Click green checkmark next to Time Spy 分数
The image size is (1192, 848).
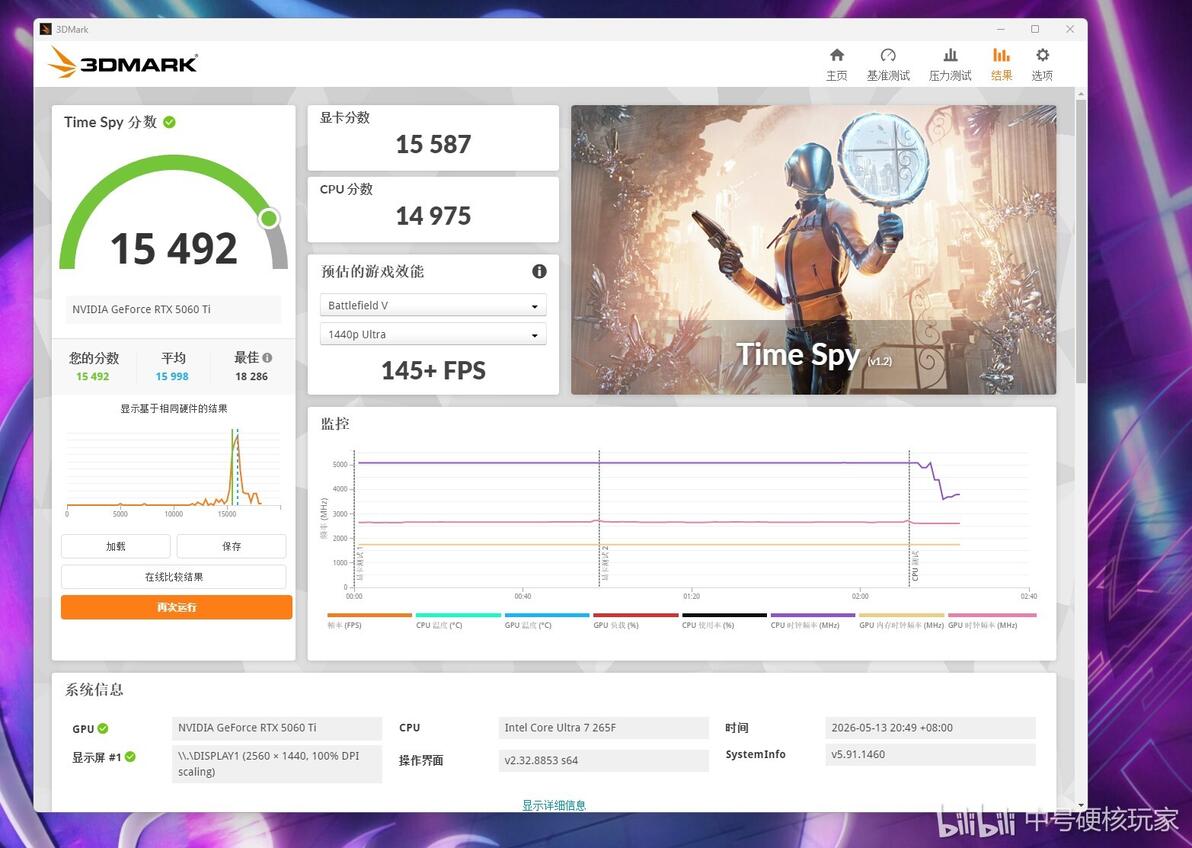coord(170,122)
